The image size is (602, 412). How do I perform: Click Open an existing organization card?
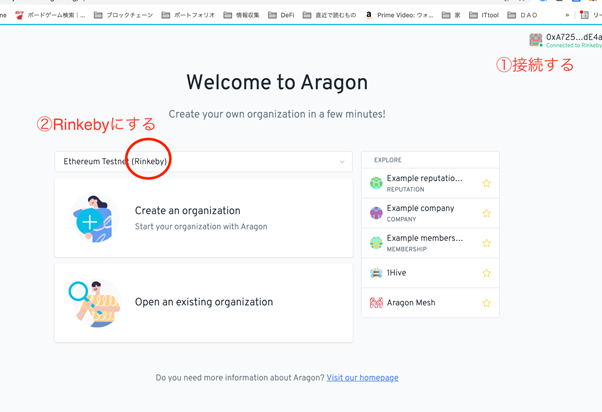point(203,303)
